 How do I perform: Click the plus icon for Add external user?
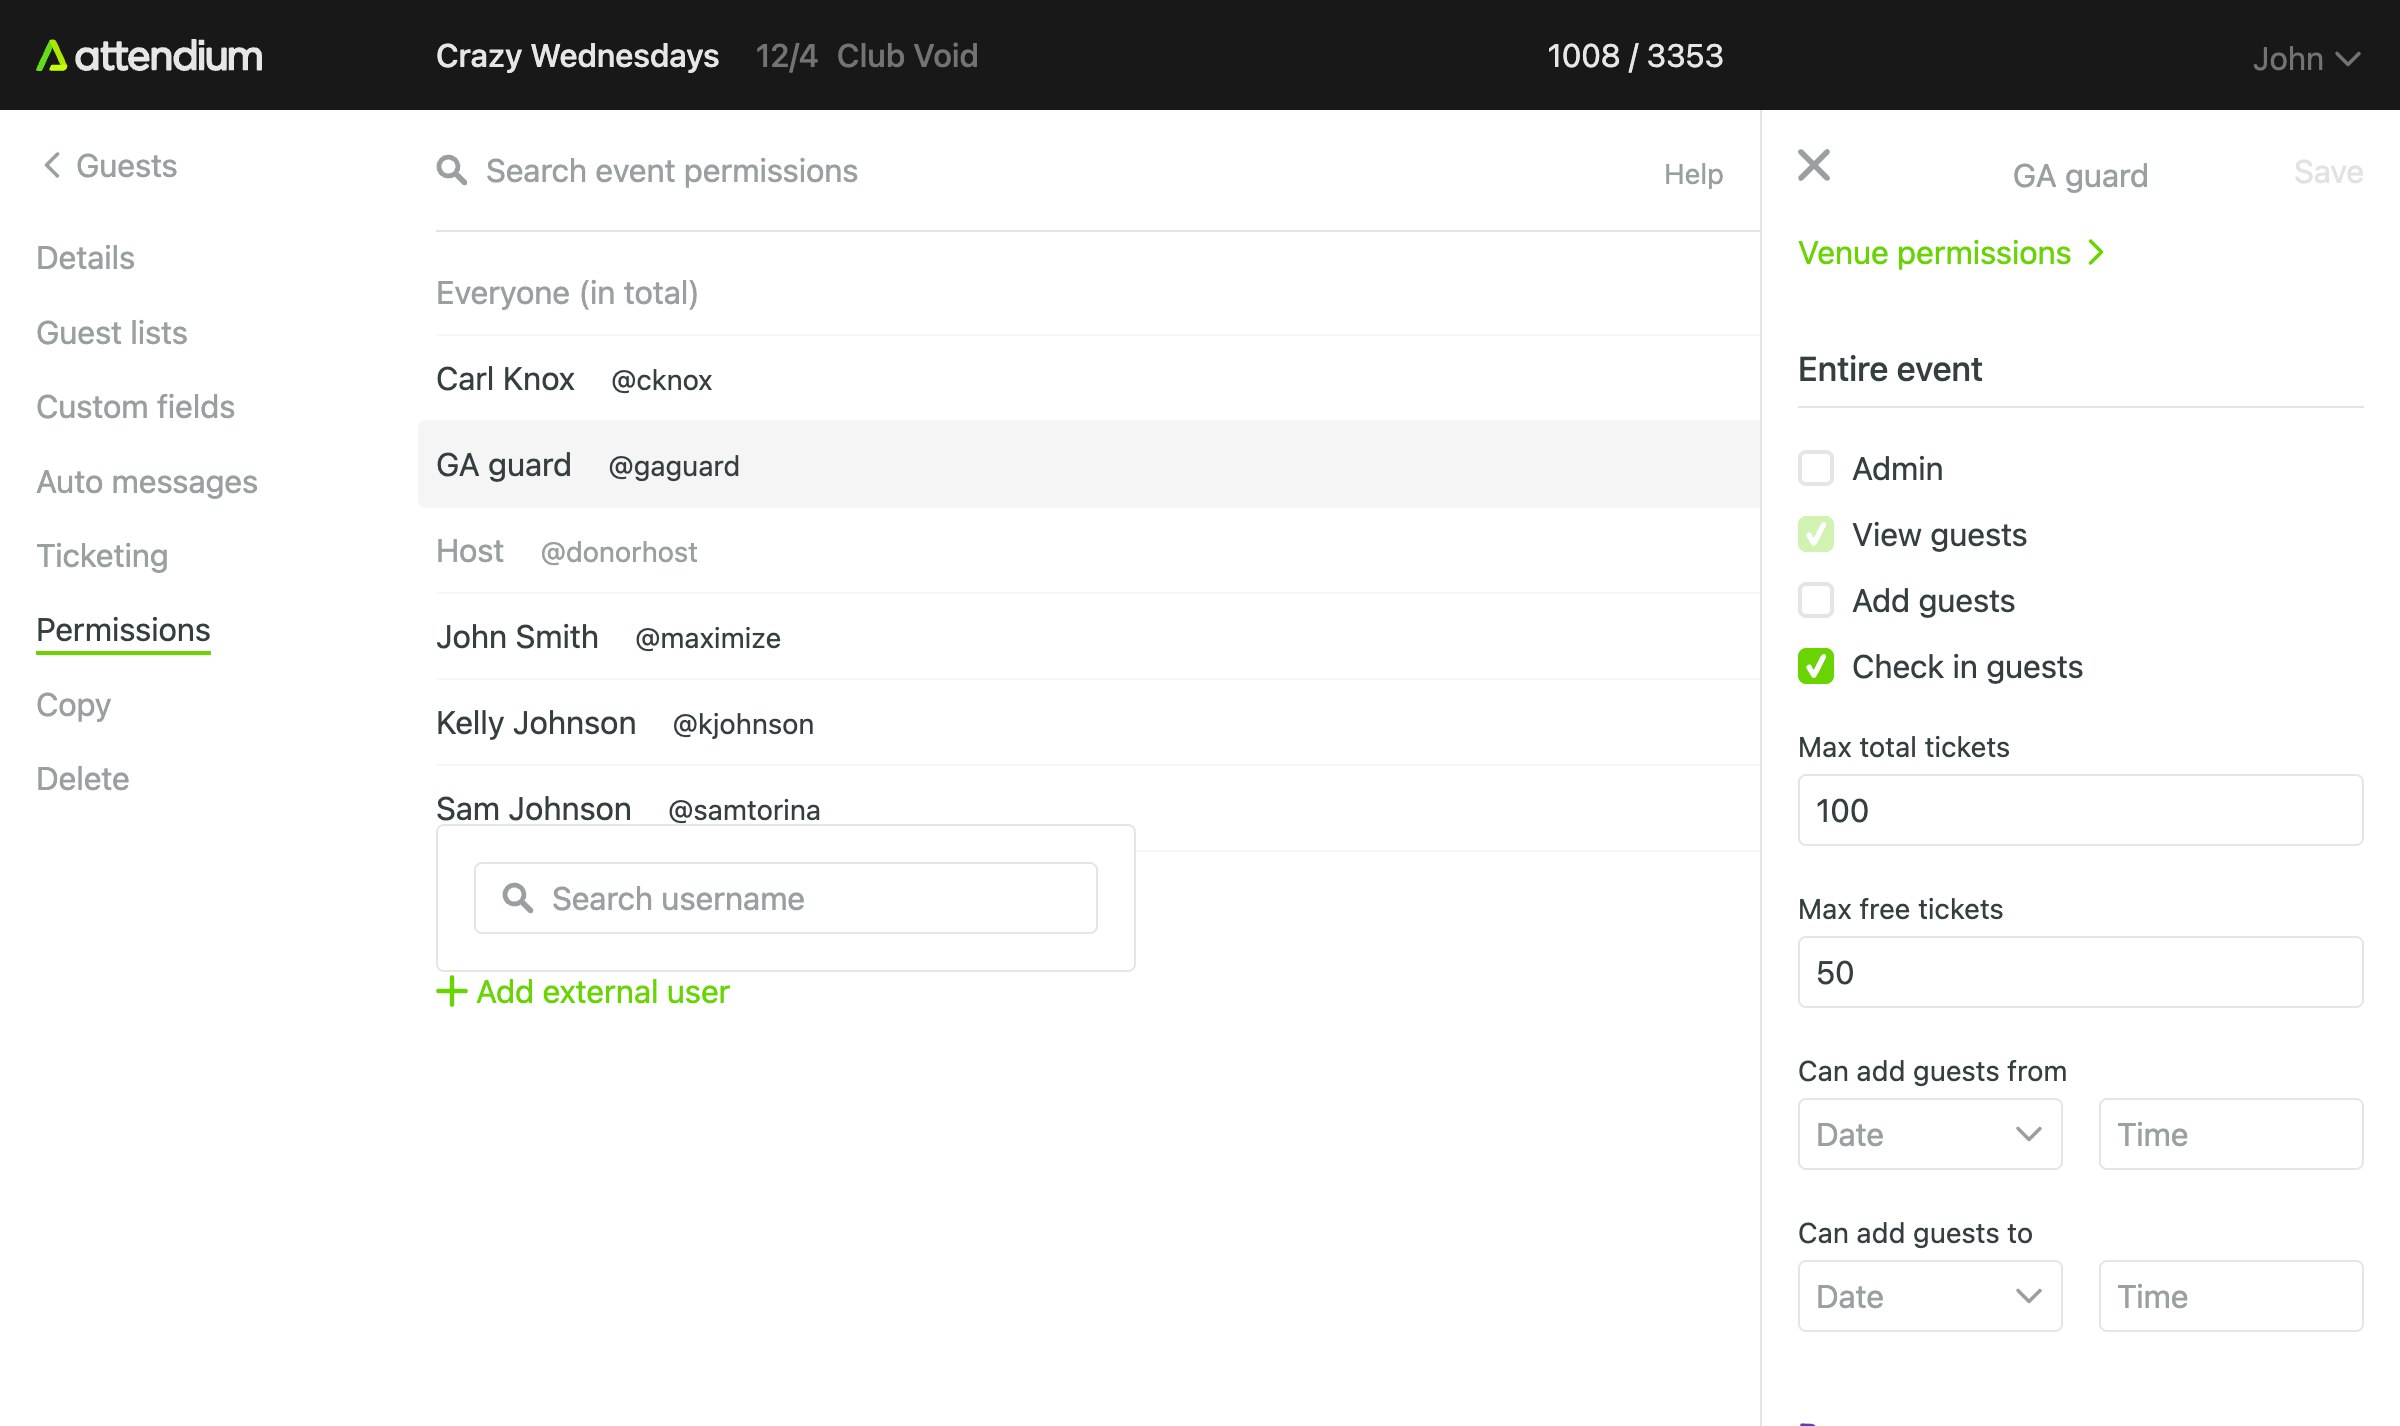click(x=452, y=991)
